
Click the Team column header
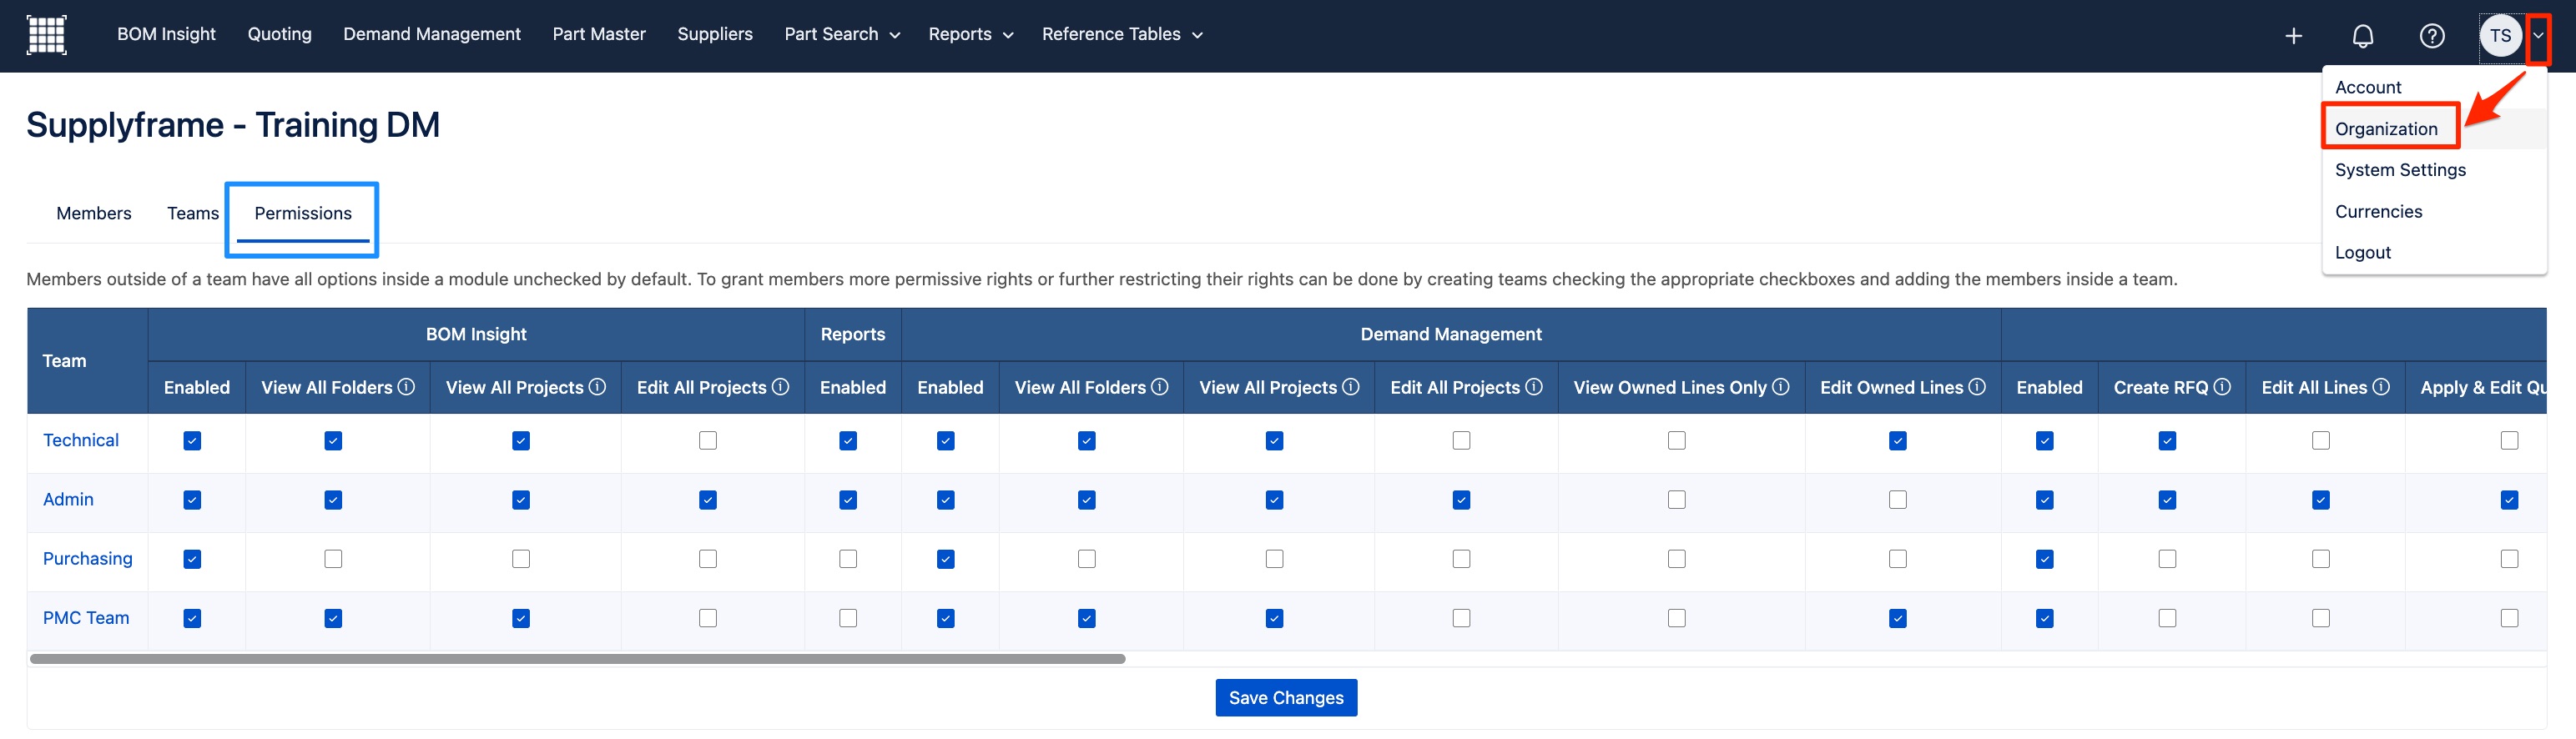88,361
